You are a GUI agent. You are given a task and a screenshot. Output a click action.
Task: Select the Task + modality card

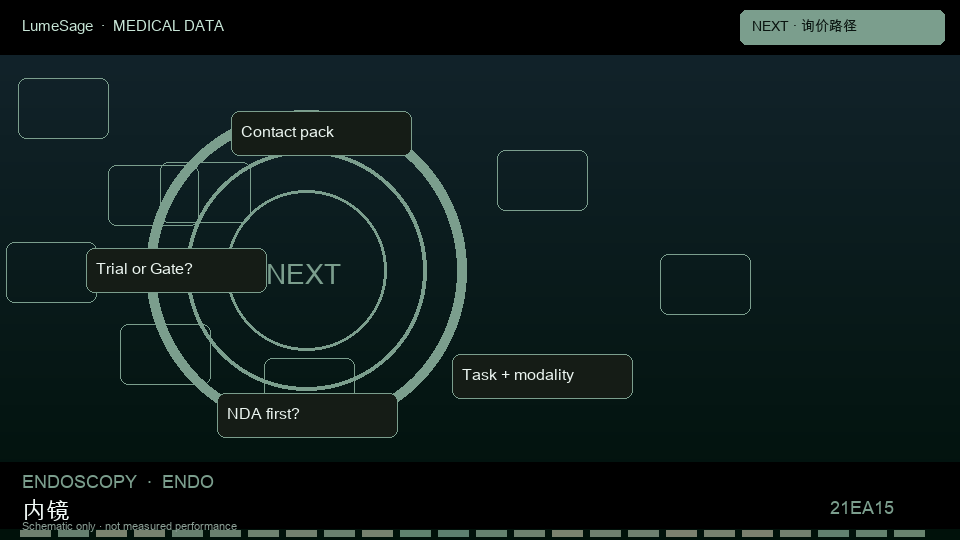[x=542, y=376]
